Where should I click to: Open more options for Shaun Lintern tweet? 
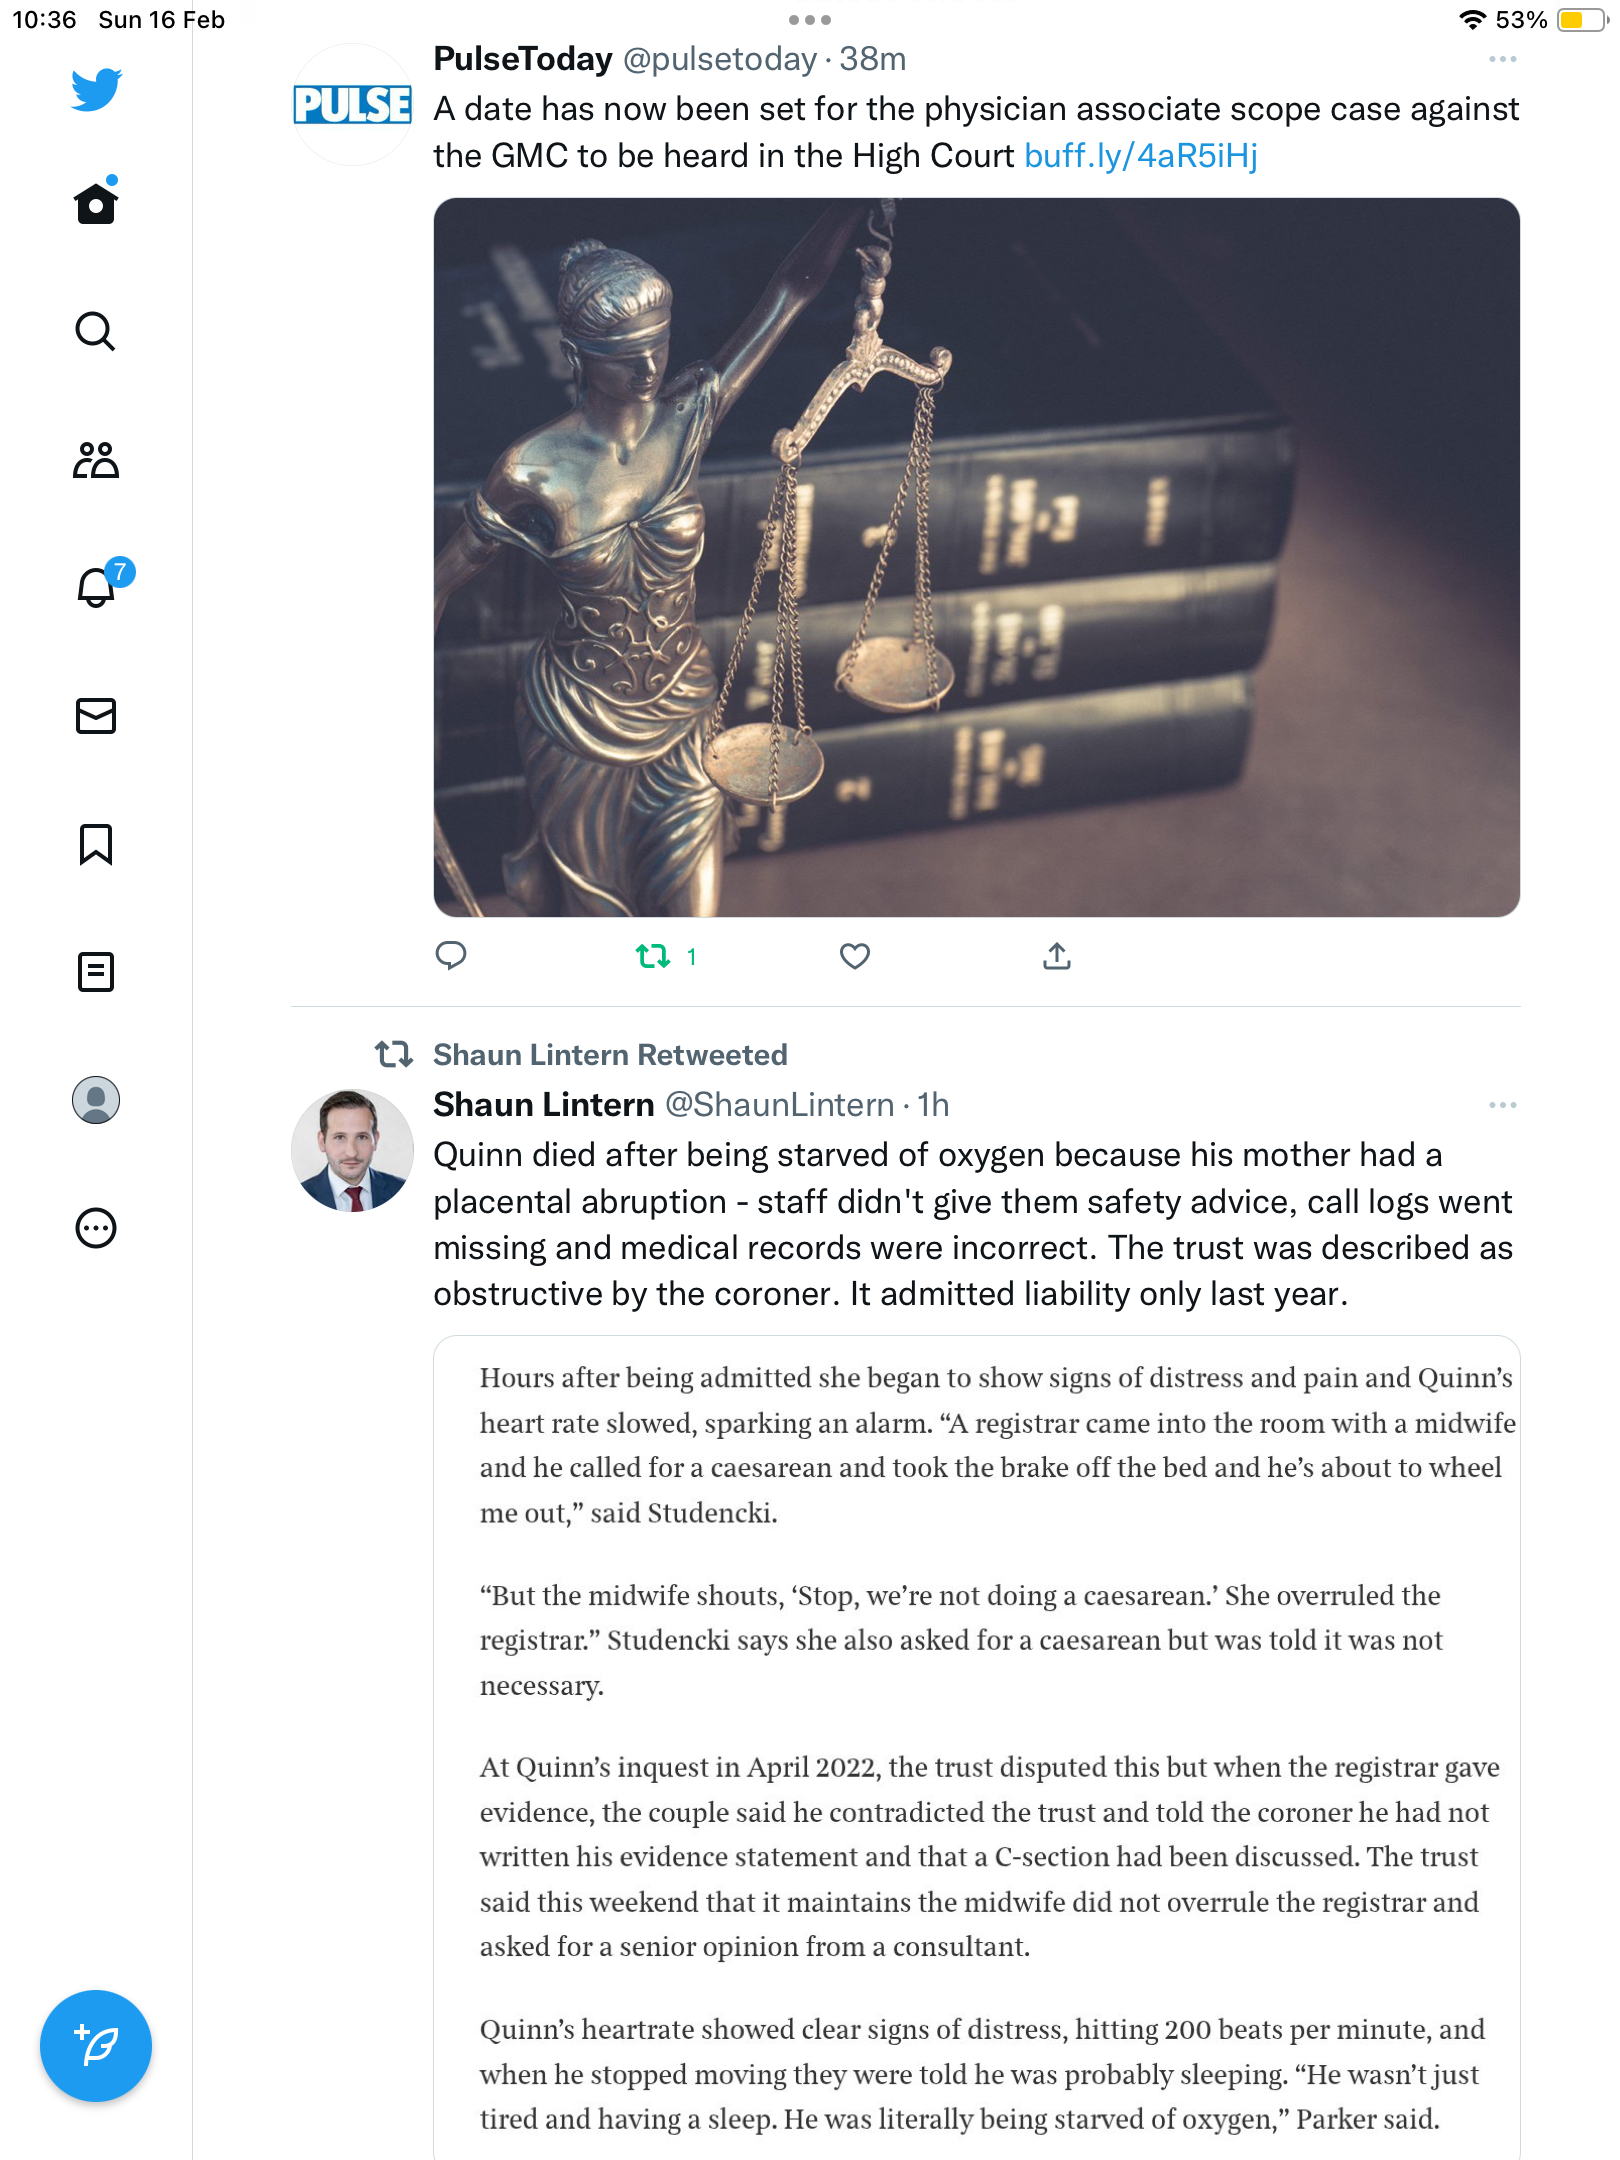[x=1503, y=1105]
